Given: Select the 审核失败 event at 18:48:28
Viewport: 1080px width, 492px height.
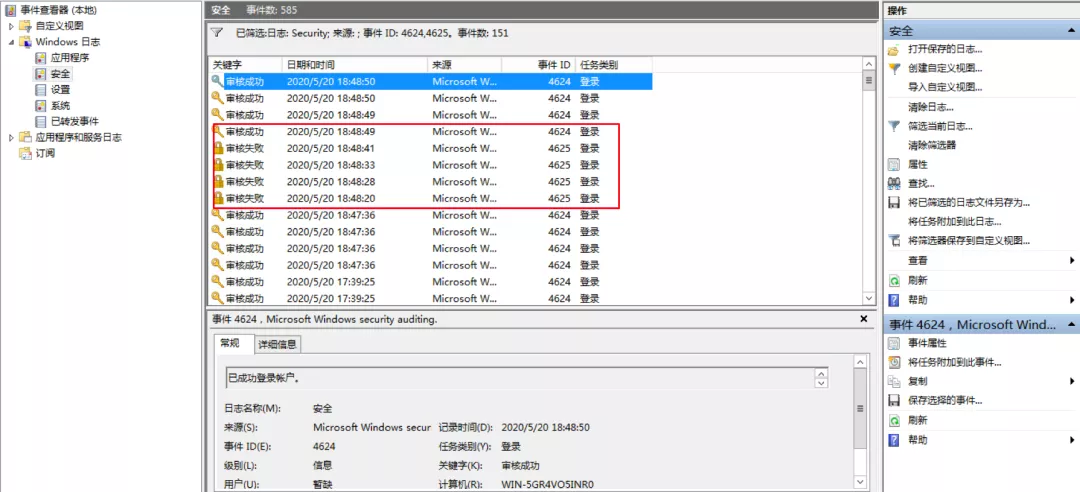Looking at the screenshot, I should [x=430, y=182].
